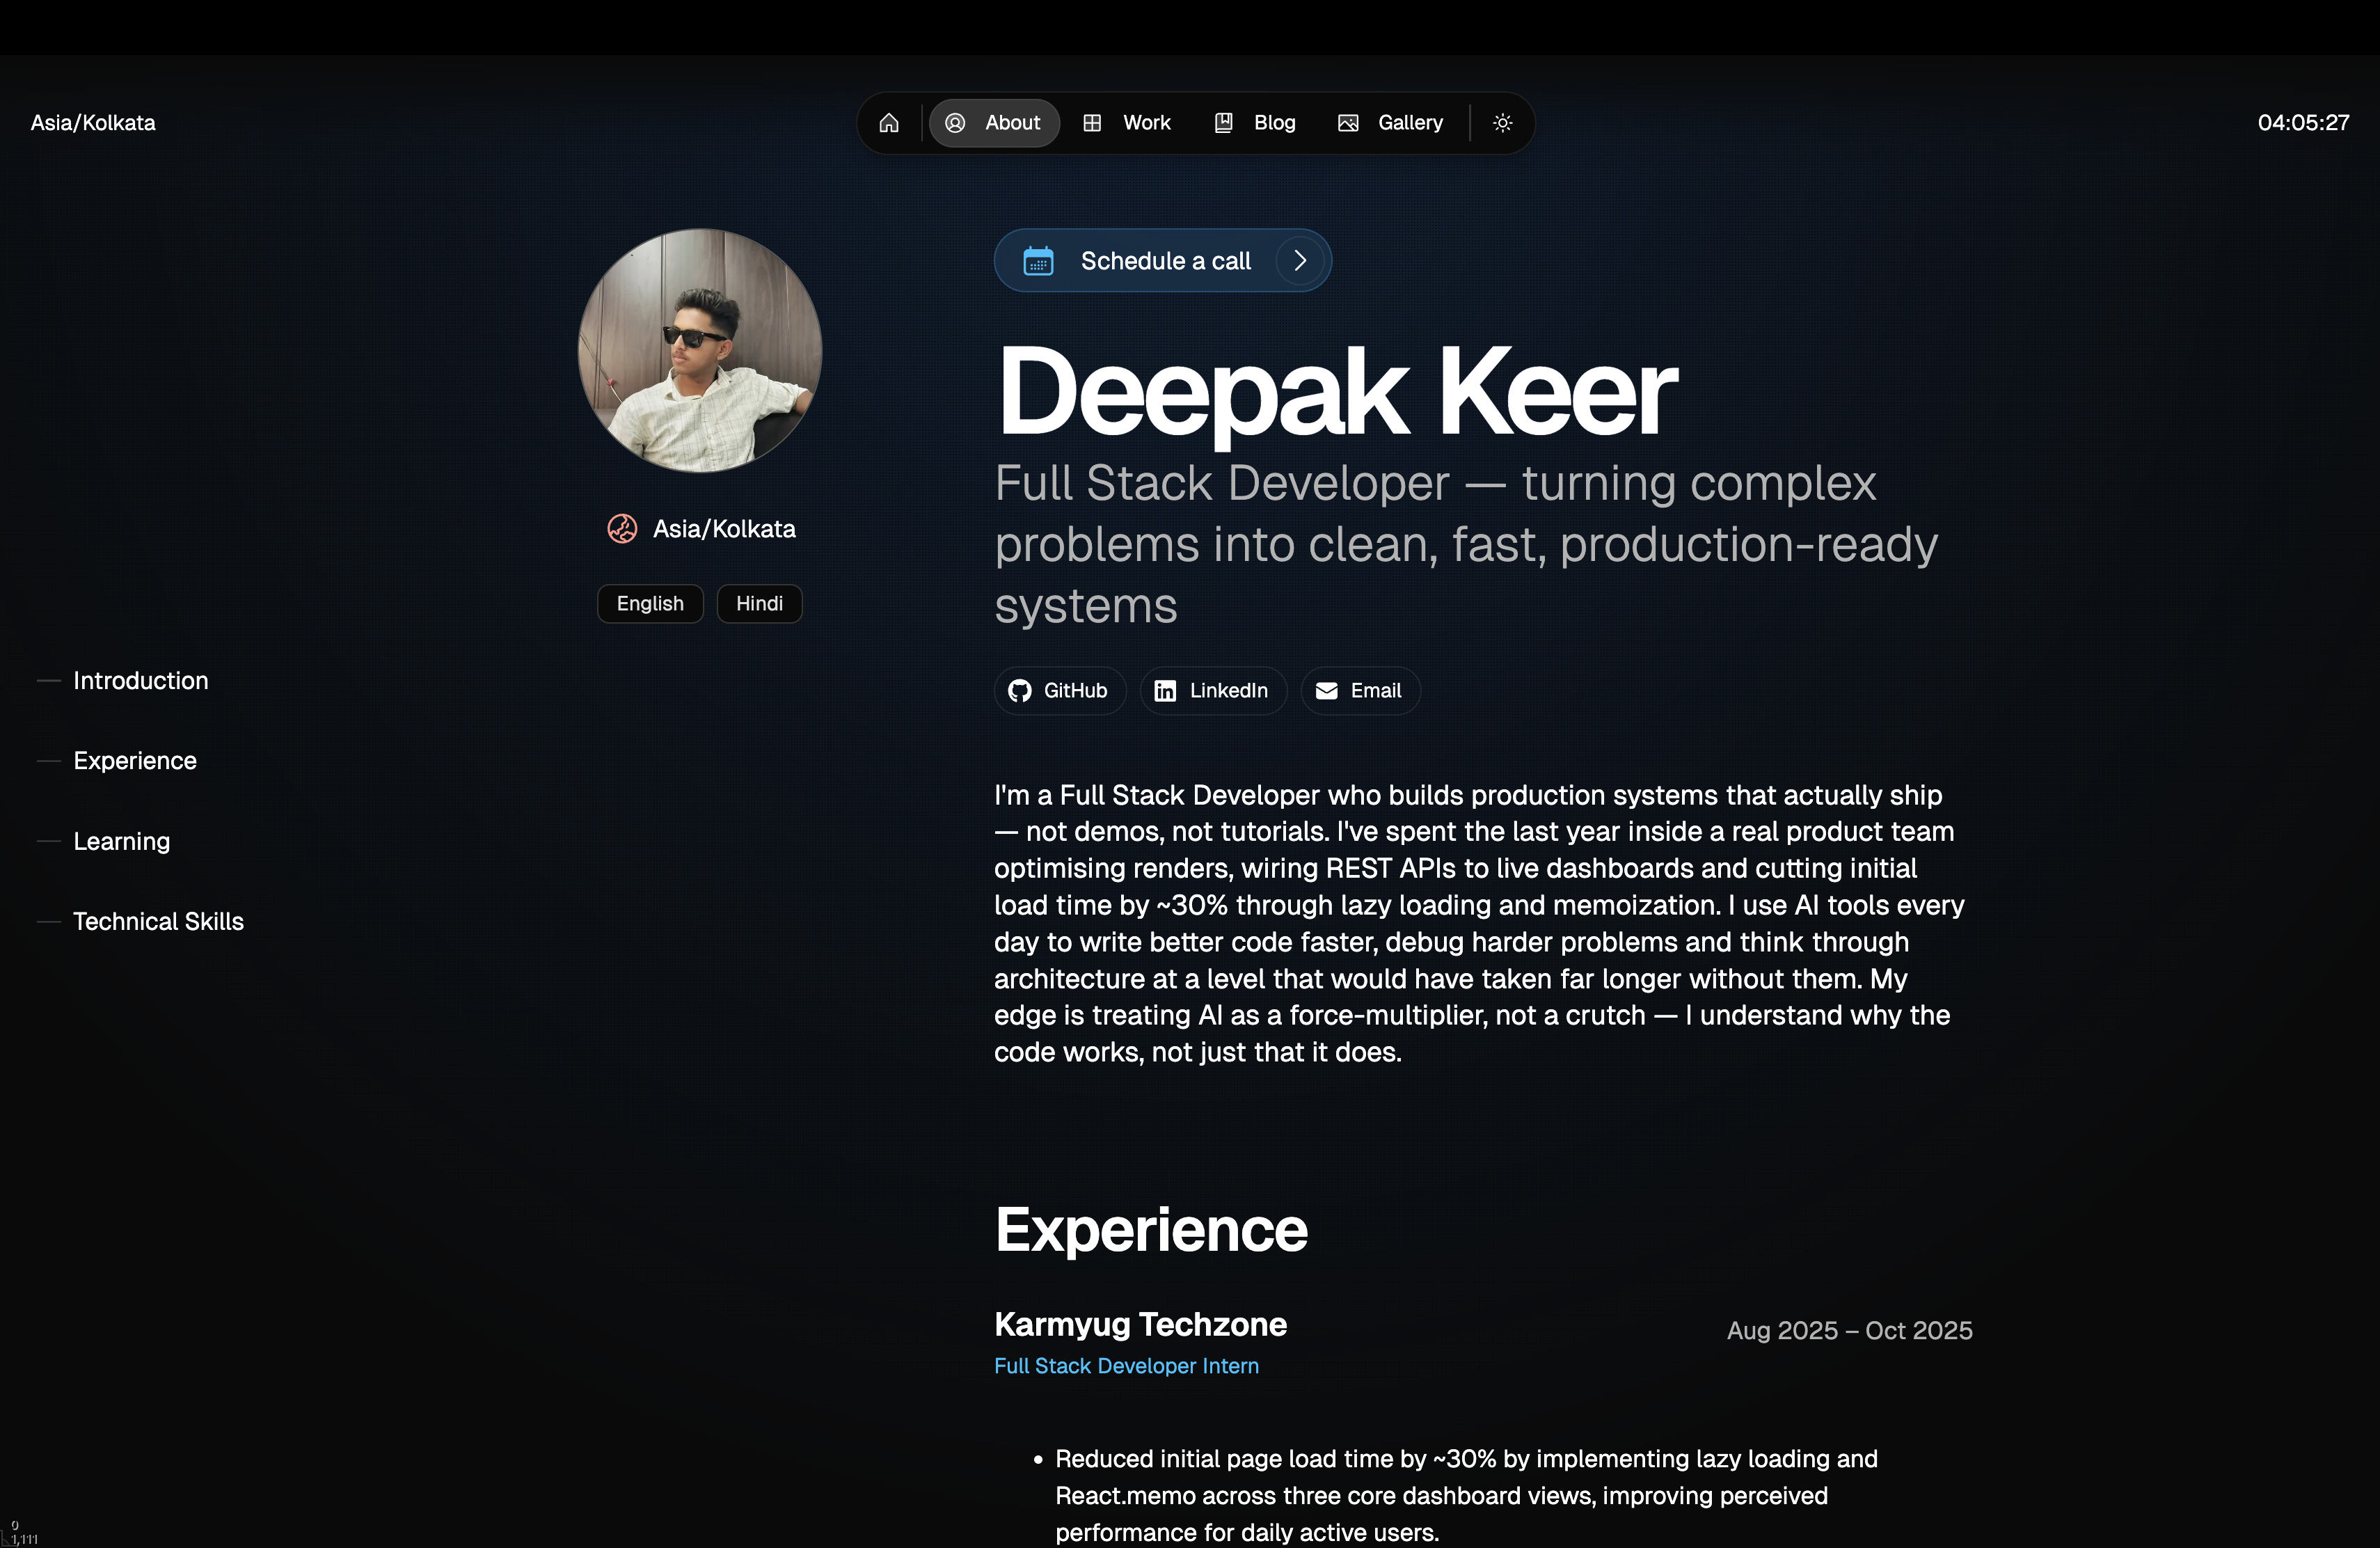Click the calendar icon in Schedule a call
Viewport: 2380px width, 1548px height.
point(1038,261)
